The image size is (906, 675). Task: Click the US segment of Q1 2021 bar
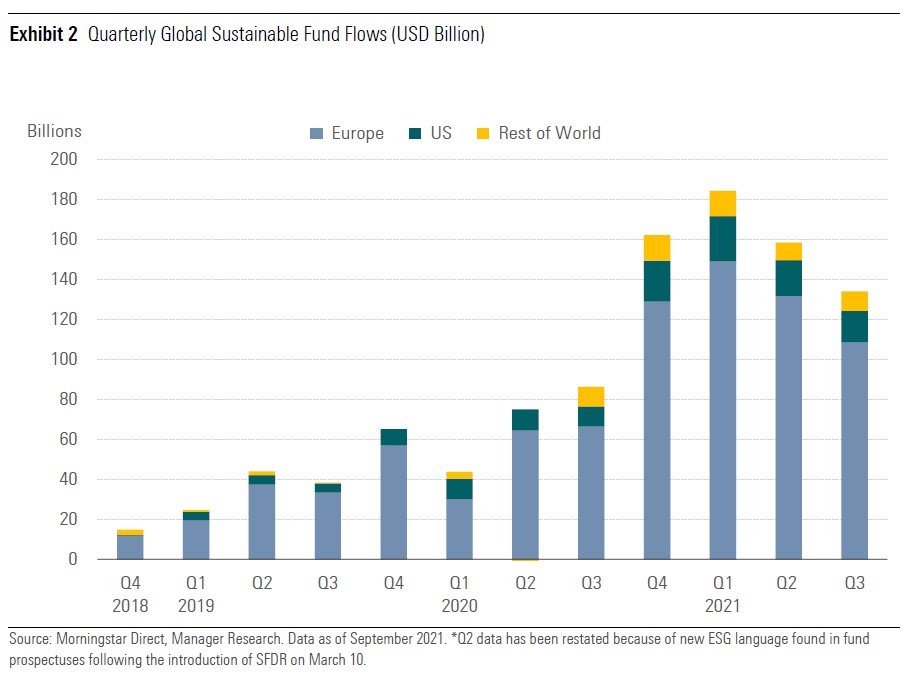722,239
